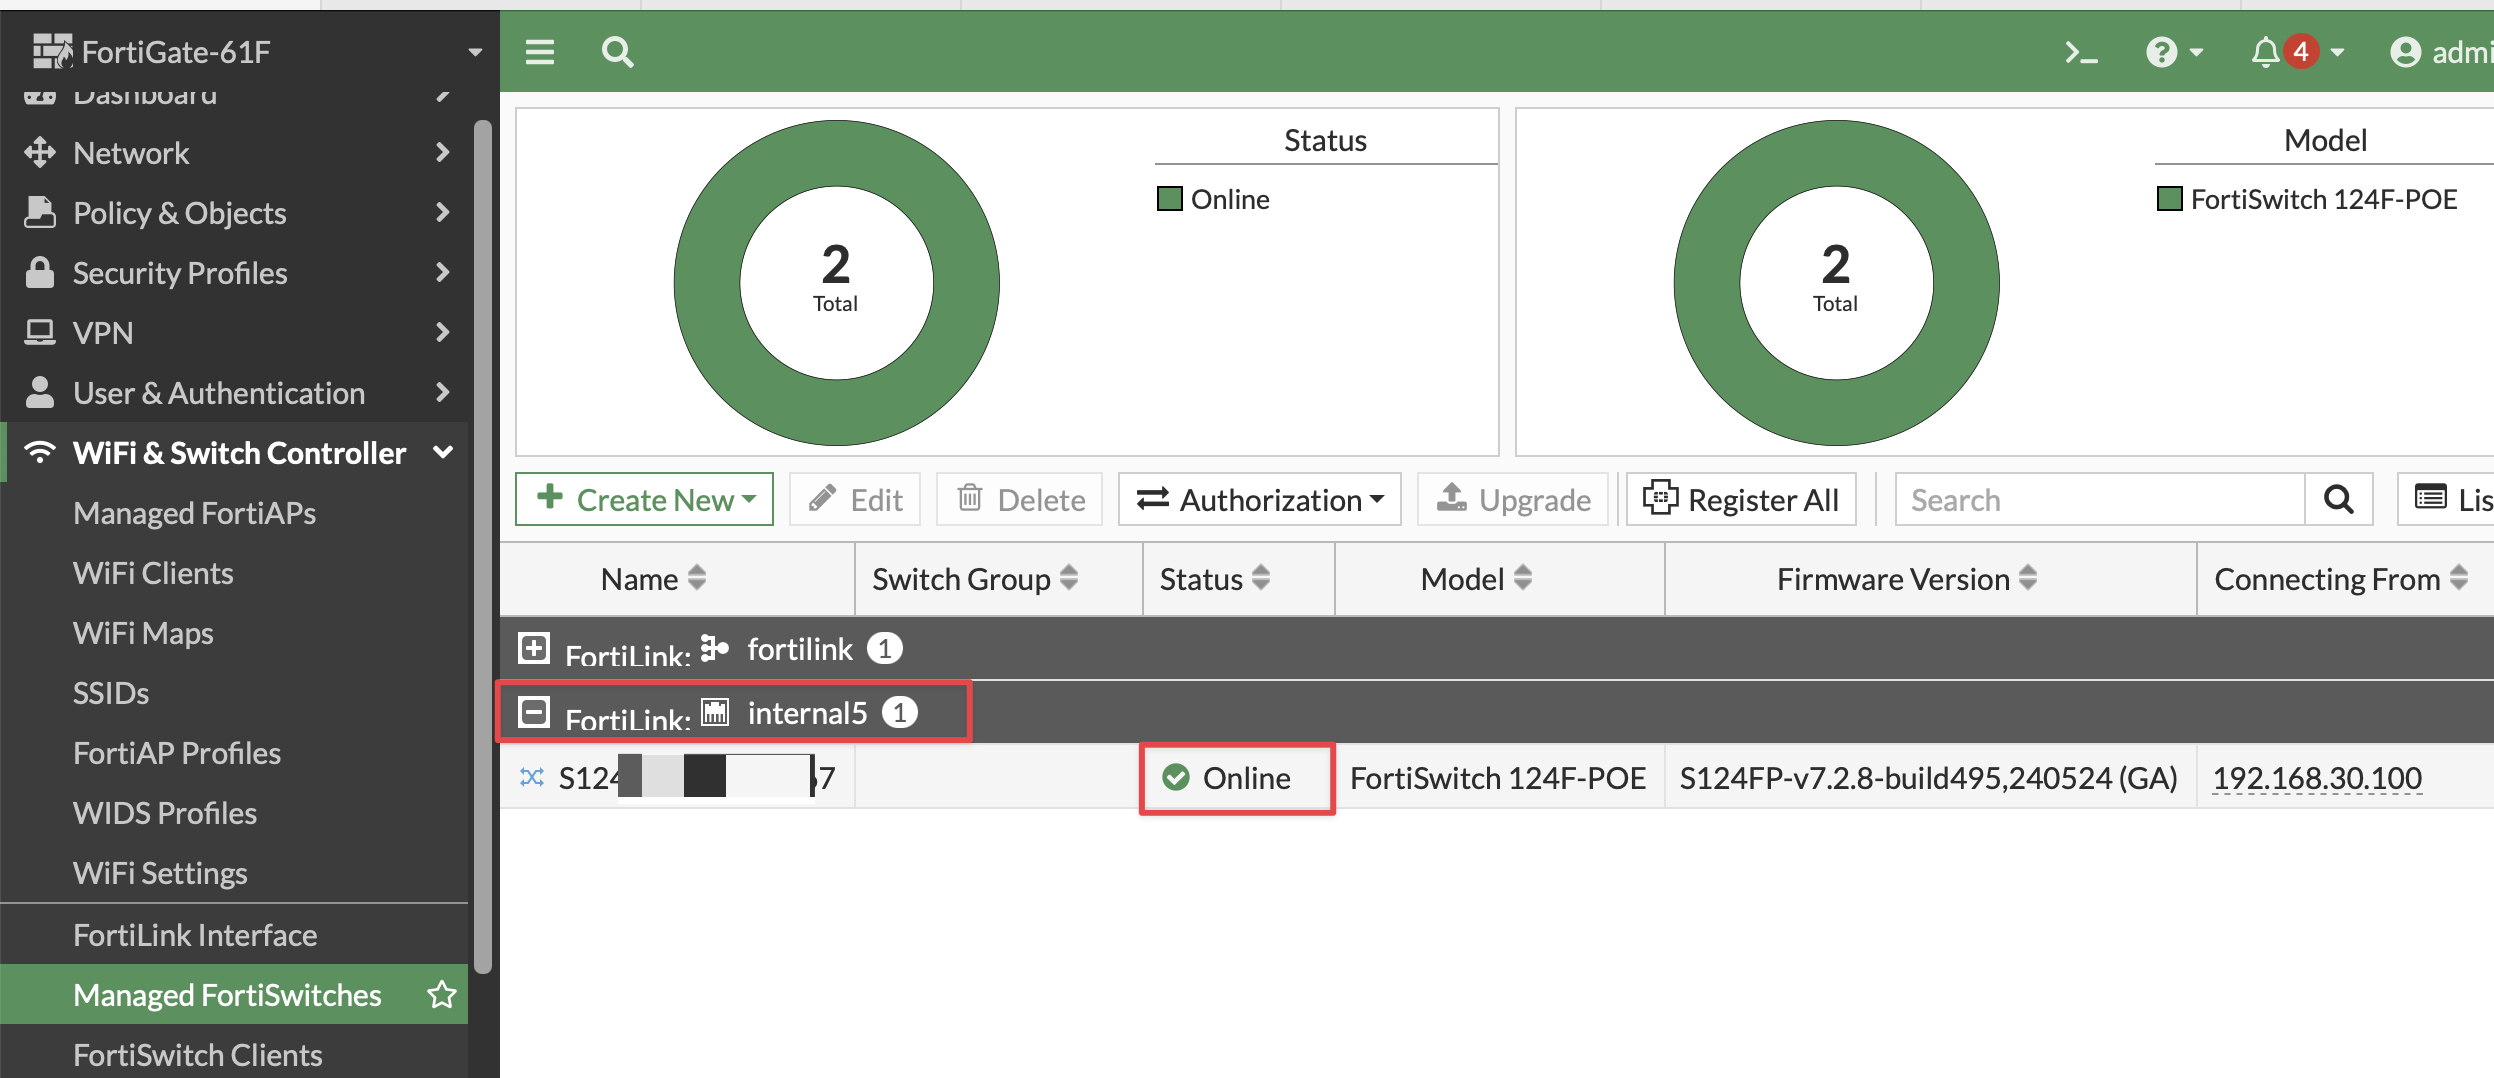Open FortiAP Profiles menu item
The image size is (2494, 1078).
pyautogui.click(x=177, y=753)
